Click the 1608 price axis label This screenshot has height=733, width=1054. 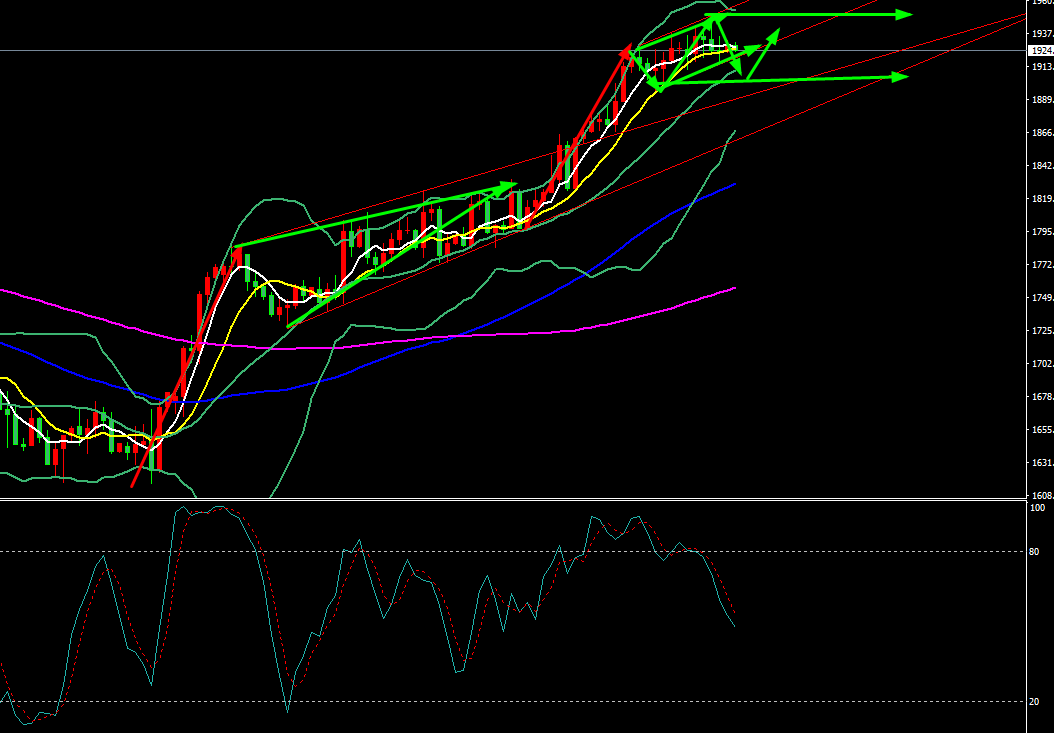pos(1041,496)
